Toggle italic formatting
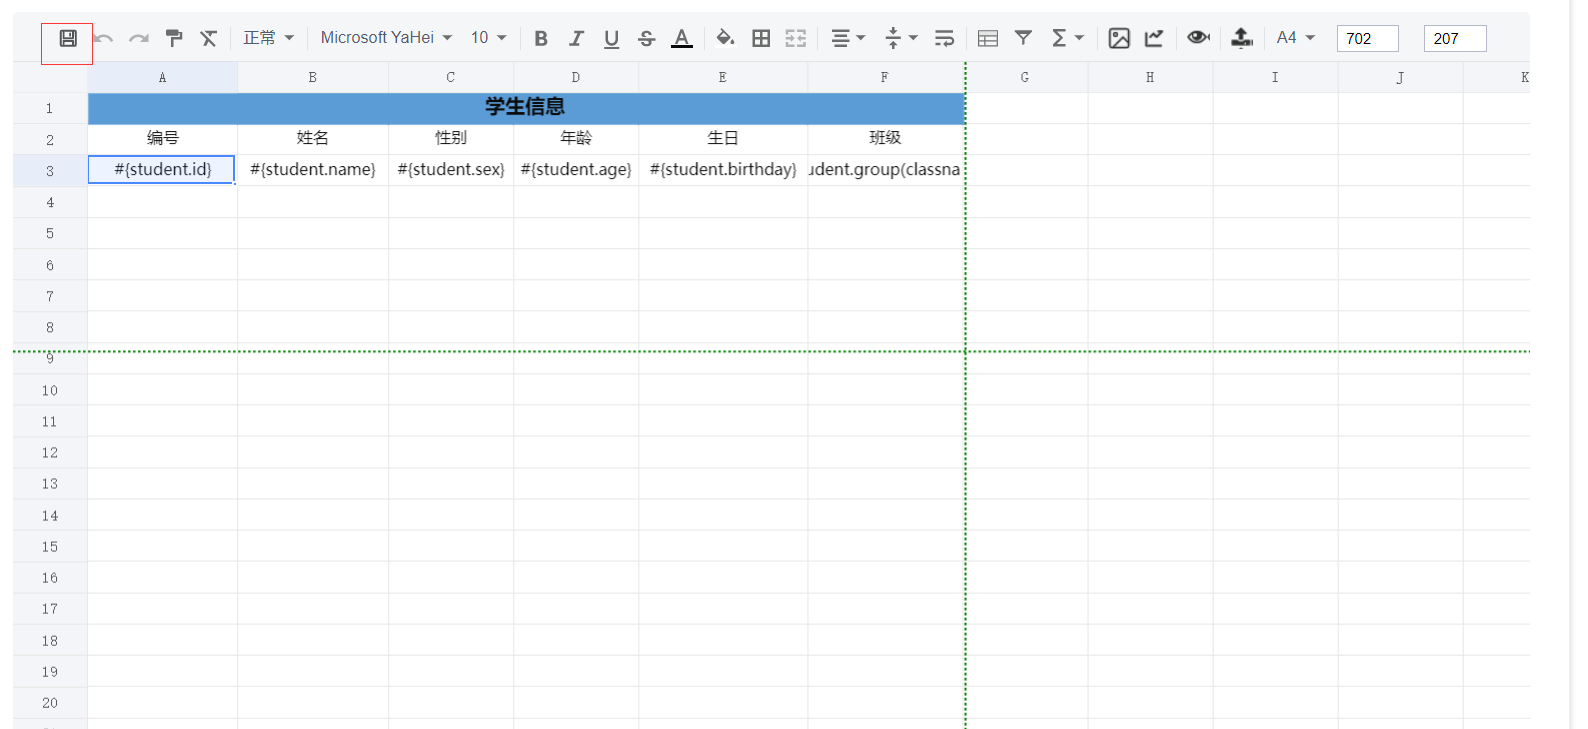 pos(576,38)
